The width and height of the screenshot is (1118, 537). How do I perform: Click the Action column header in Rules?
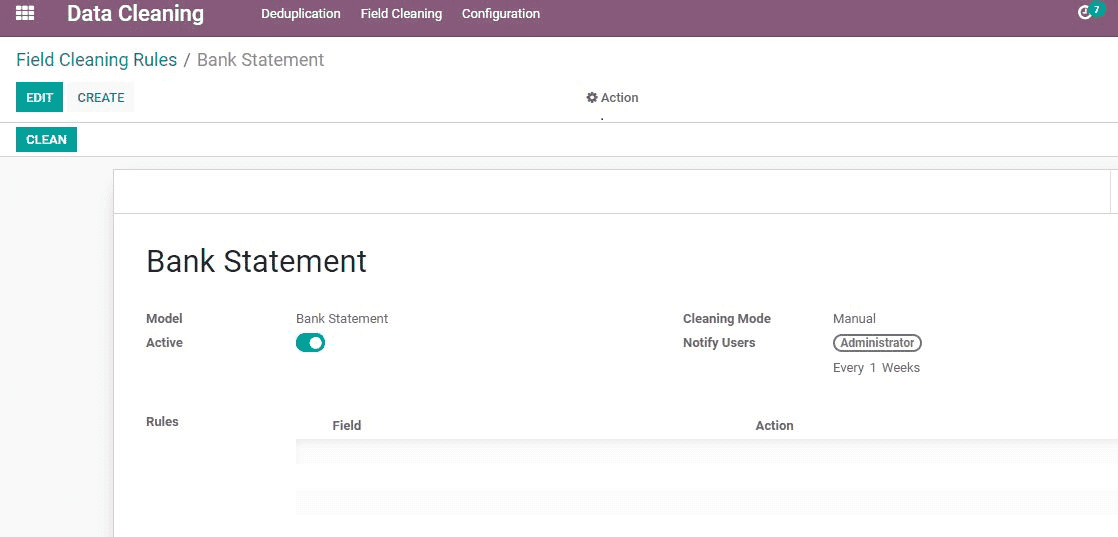click(774, 426)
